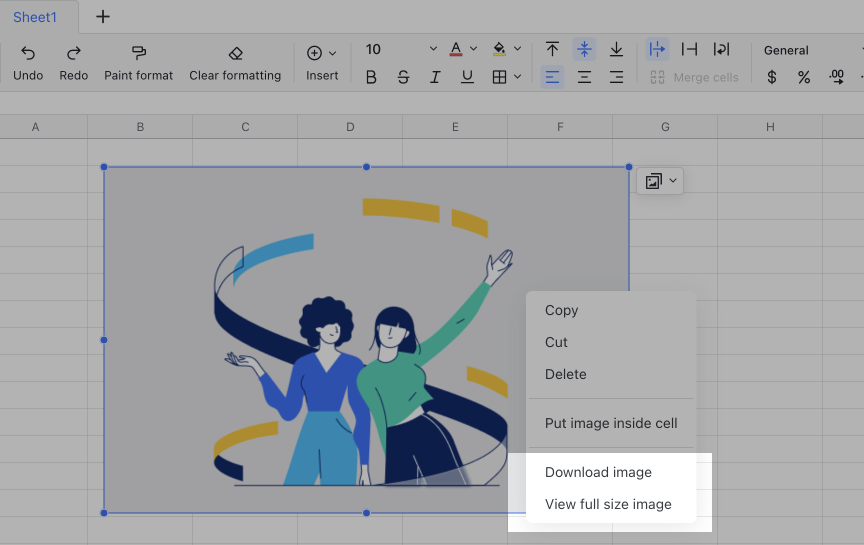The height and width of the screenshot is (545, 864).
Task: Align content to top vertically
Action: (552, 49)
